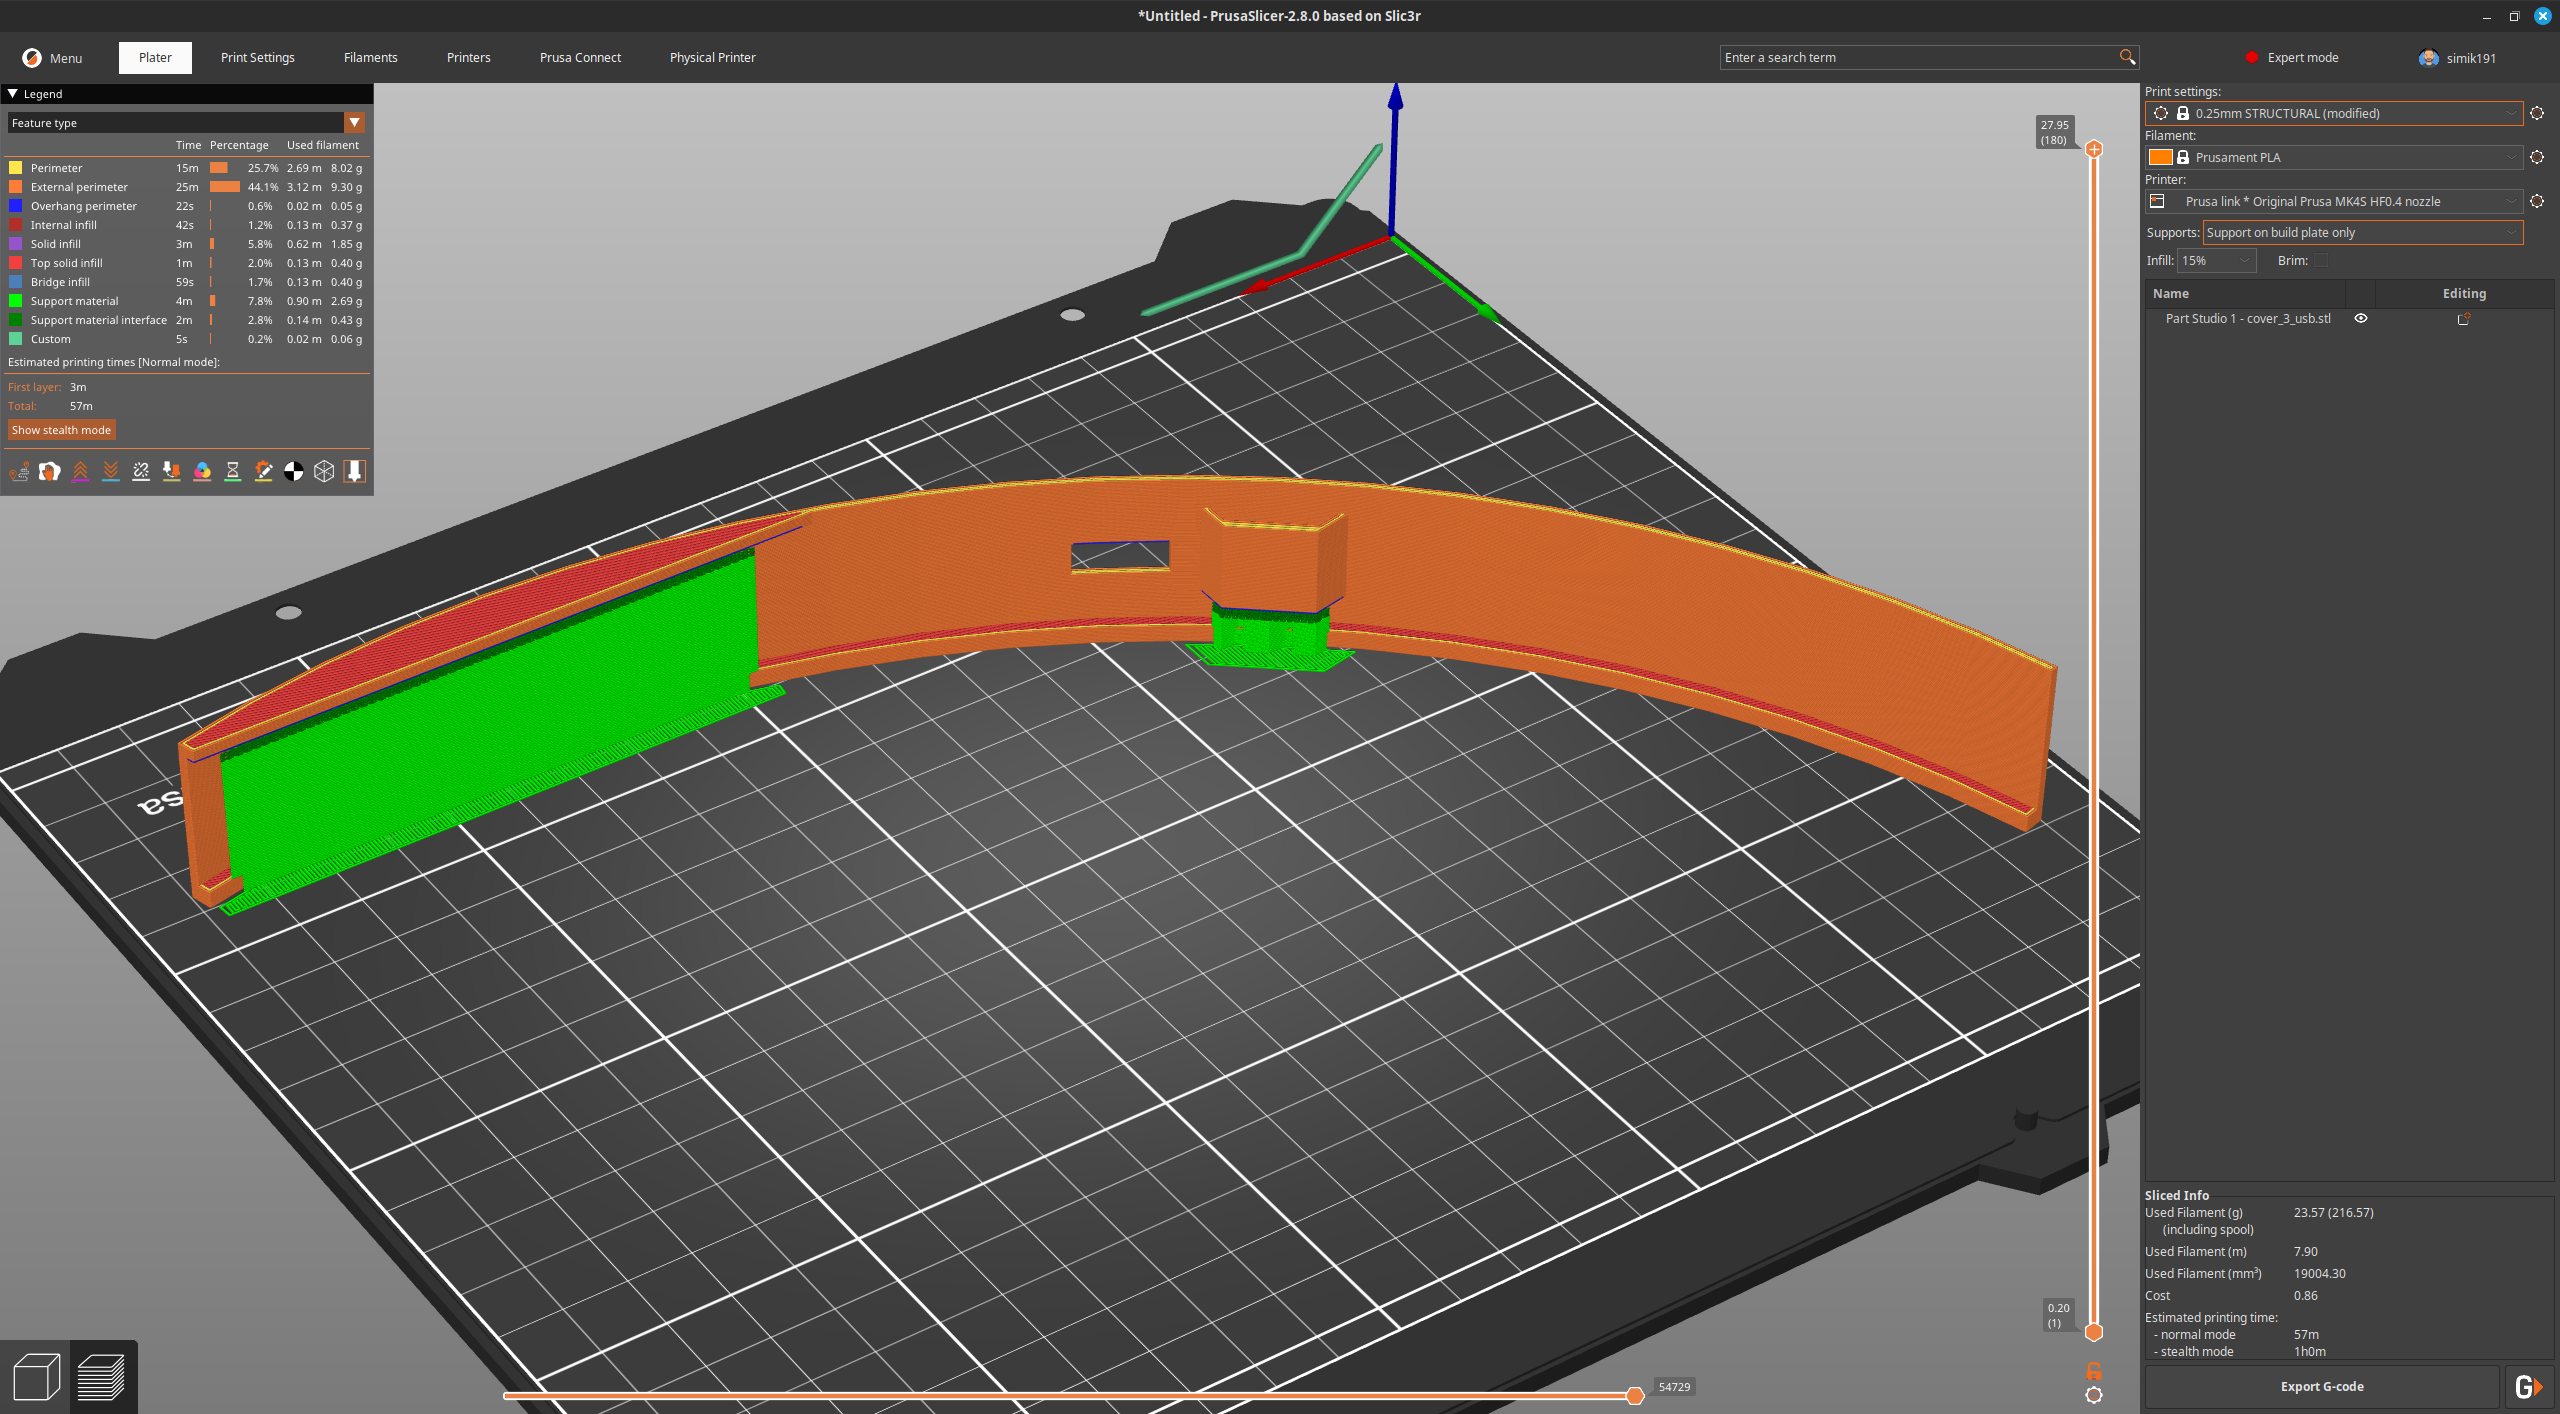Viewport: 2560px width, 1414px height.
Task: Enable the Brim checkbox
Action: pyautogui.click(x=2321, y=260)
